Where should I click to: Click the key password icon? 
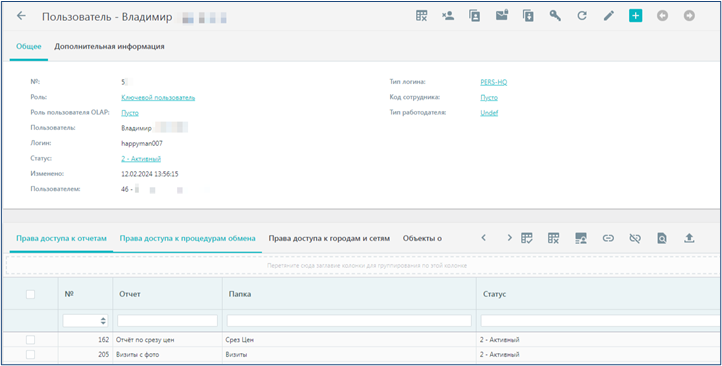pyautogui.click(x=555, y=16)
